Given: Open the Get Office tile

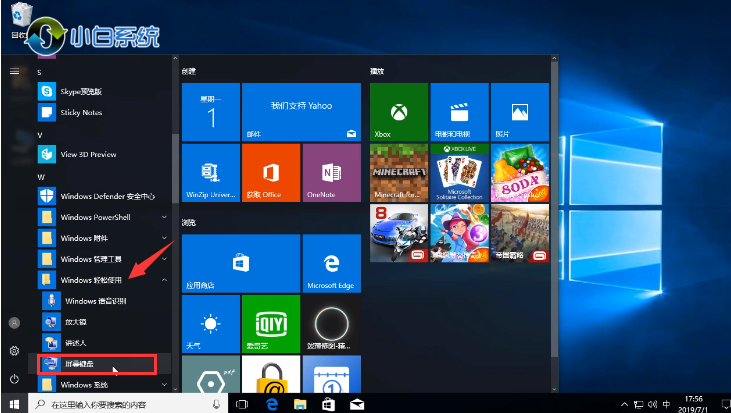Looking at the screenshot, I should click(271, 172).
